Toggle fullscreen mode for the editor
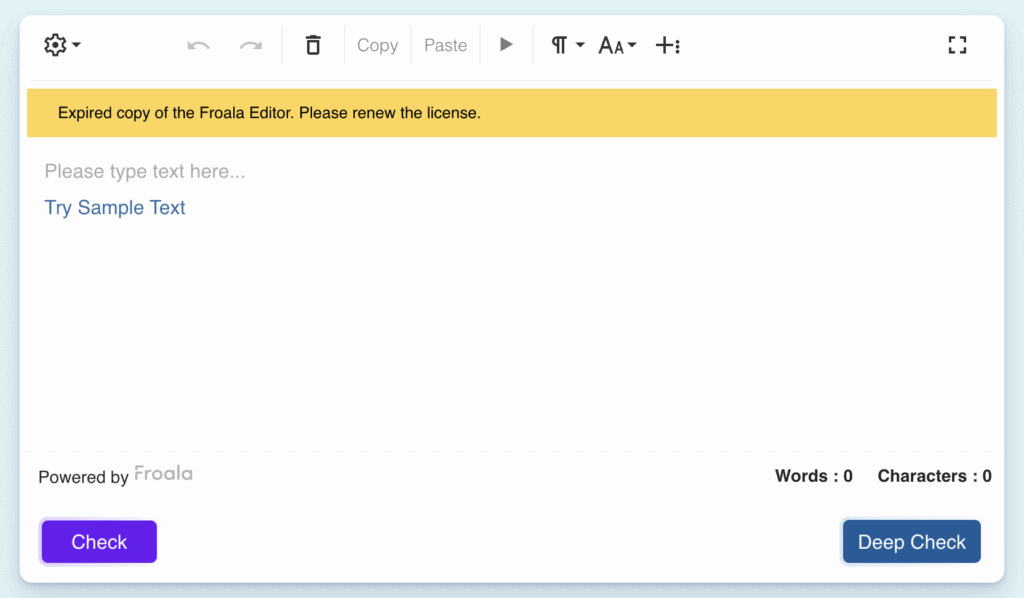 tap(957, 45)
